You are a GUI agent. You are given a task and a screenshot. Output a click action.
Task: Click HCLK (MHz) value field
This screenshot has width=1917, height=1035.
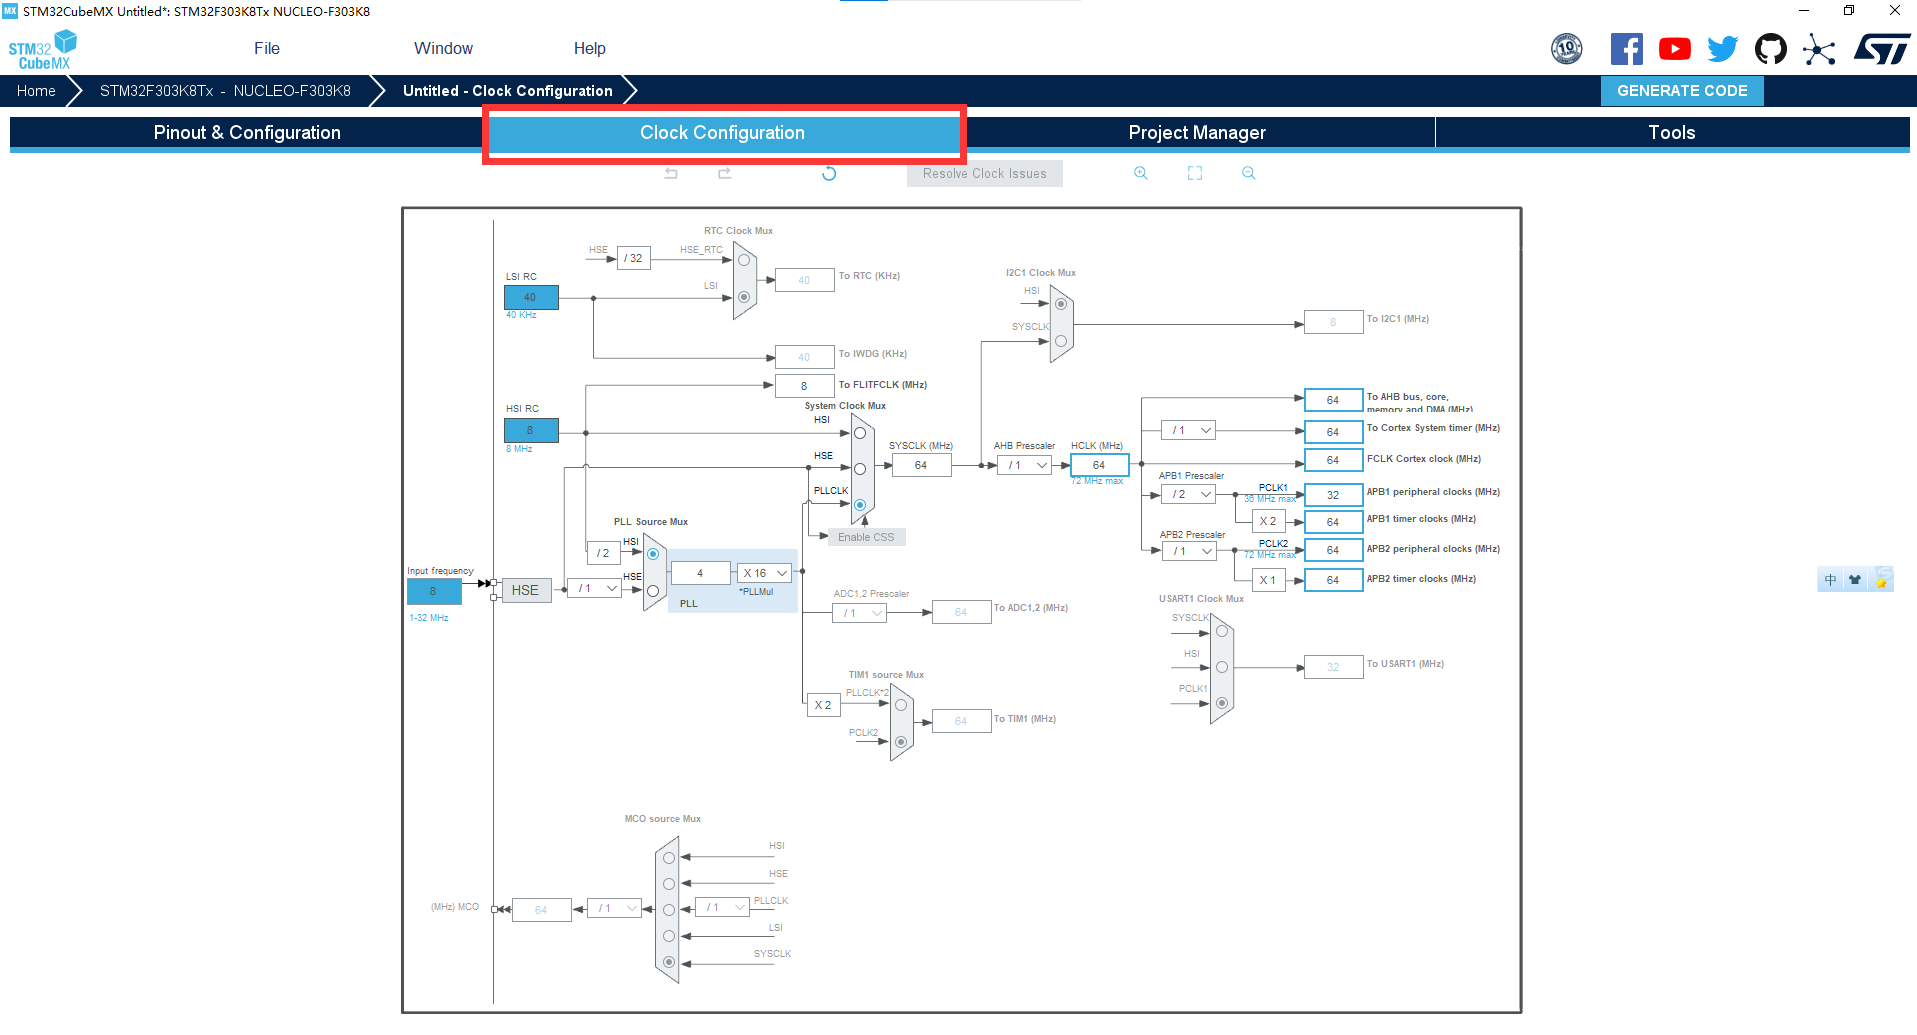1099,465
